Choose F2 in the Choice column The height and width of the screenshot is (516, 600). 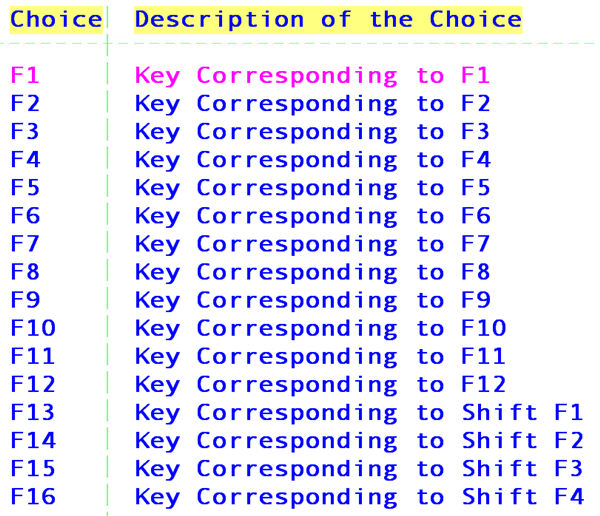tap(25, 103)
